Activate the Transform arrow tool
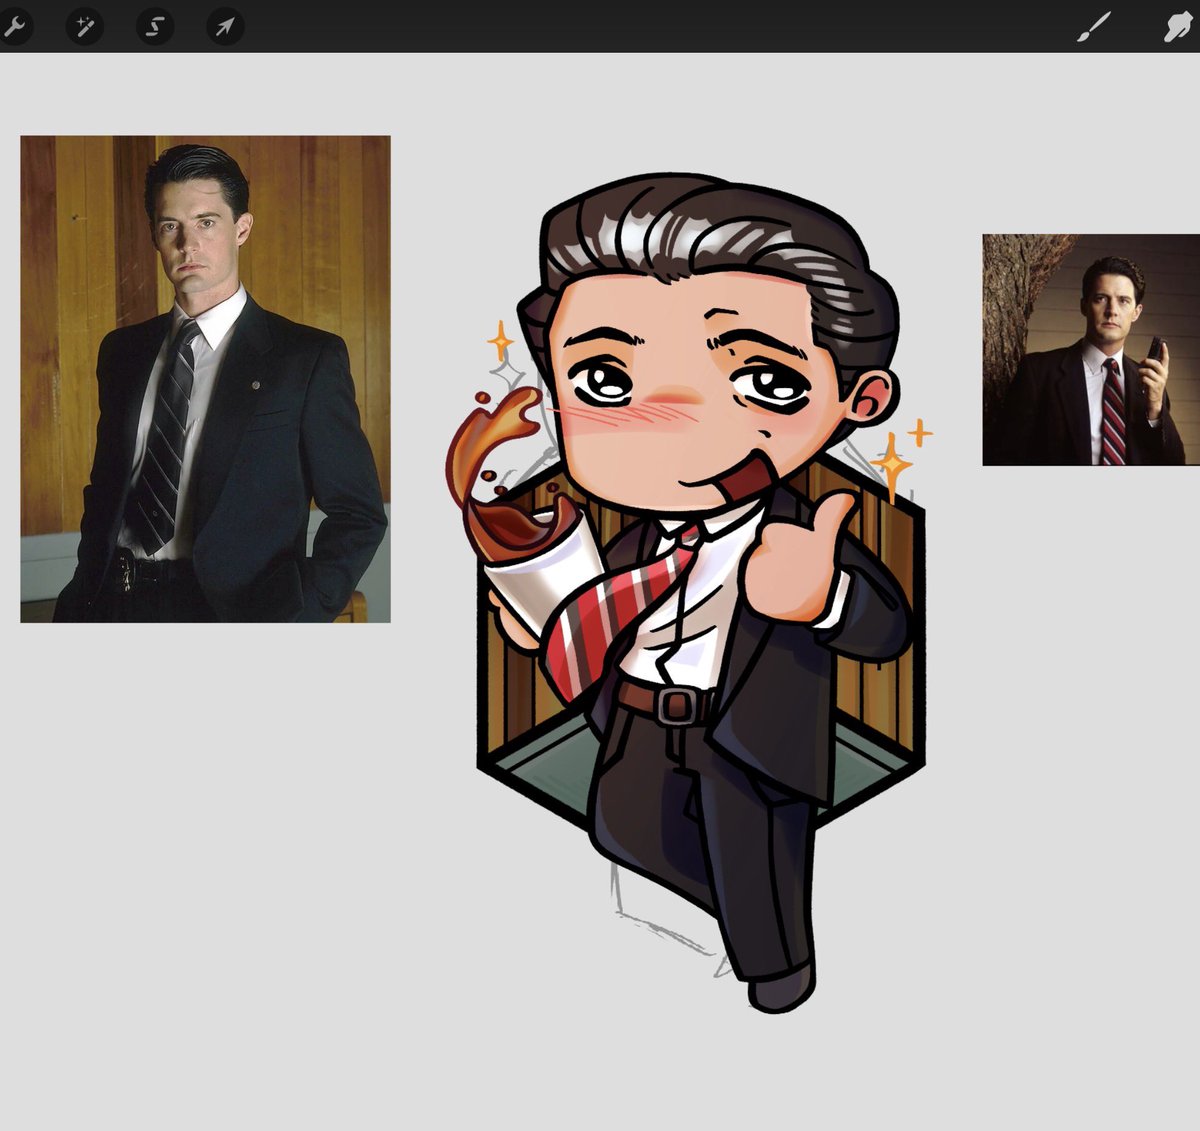The image size is (1200, 1131). [x=225, y=27]
